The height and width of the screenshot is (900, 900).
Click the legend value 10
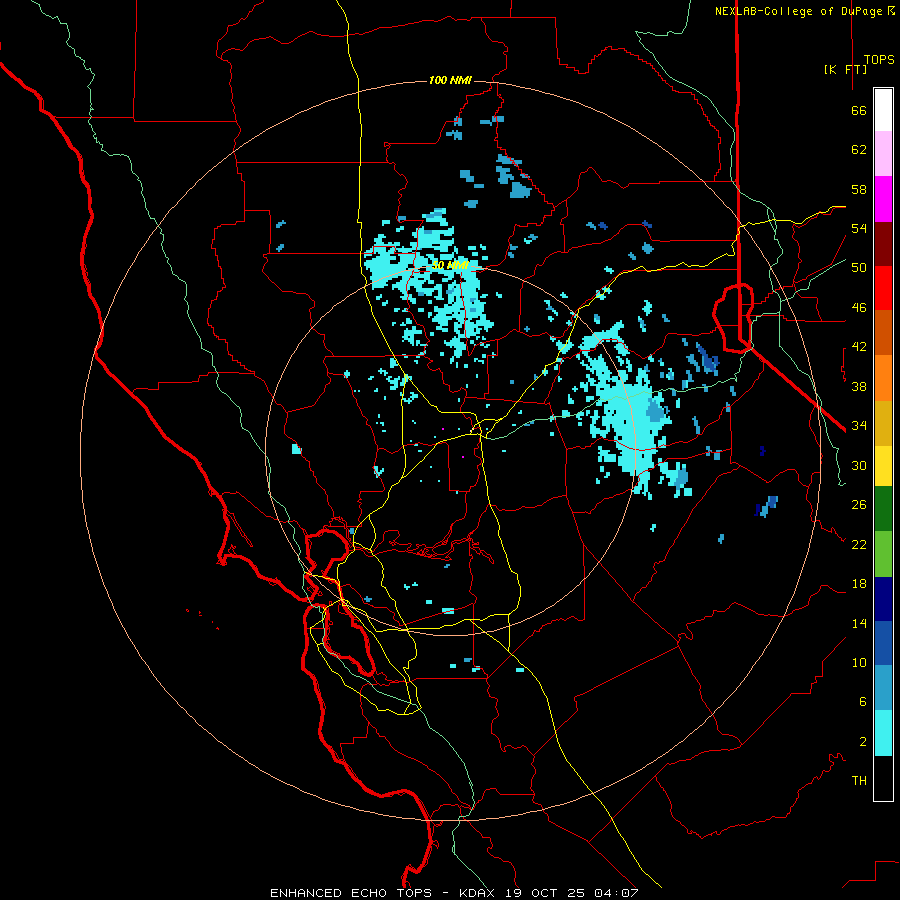(x=859, y=662)
